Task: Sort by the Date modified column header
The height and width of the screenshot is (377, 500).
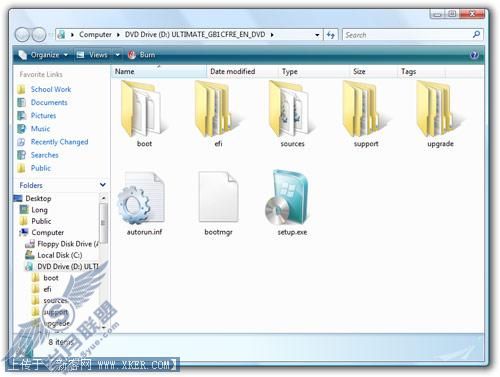Action: point(242,71)
